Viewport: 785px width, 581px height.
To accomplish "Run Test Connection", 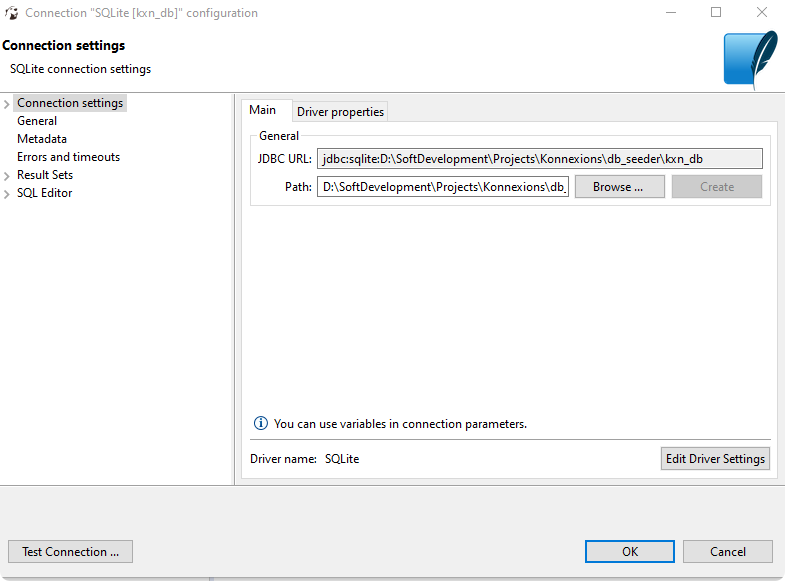I will [x=70, y=551].
